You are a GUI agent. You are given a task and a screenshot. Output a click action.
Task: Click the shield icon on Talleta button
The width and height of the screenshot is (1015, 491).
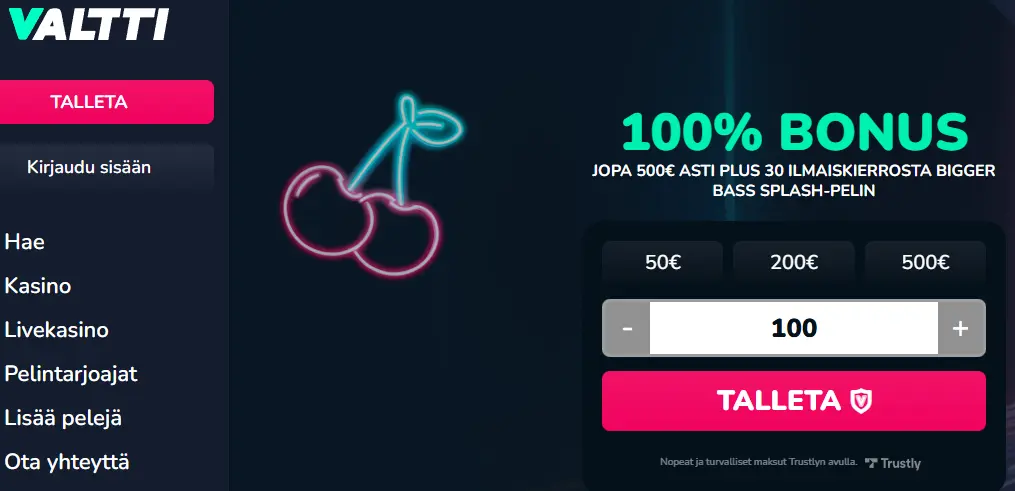[861, 401]
